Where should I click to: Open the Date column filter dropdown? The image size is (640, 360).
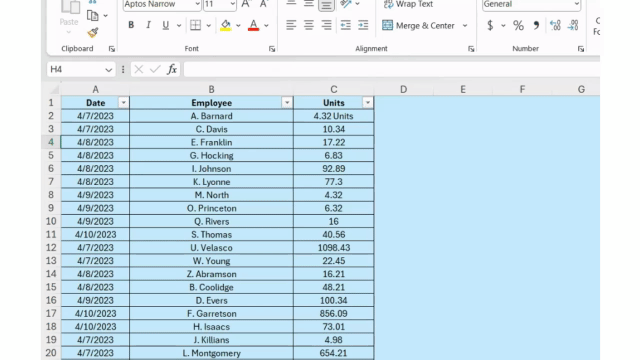coord(123,103)
